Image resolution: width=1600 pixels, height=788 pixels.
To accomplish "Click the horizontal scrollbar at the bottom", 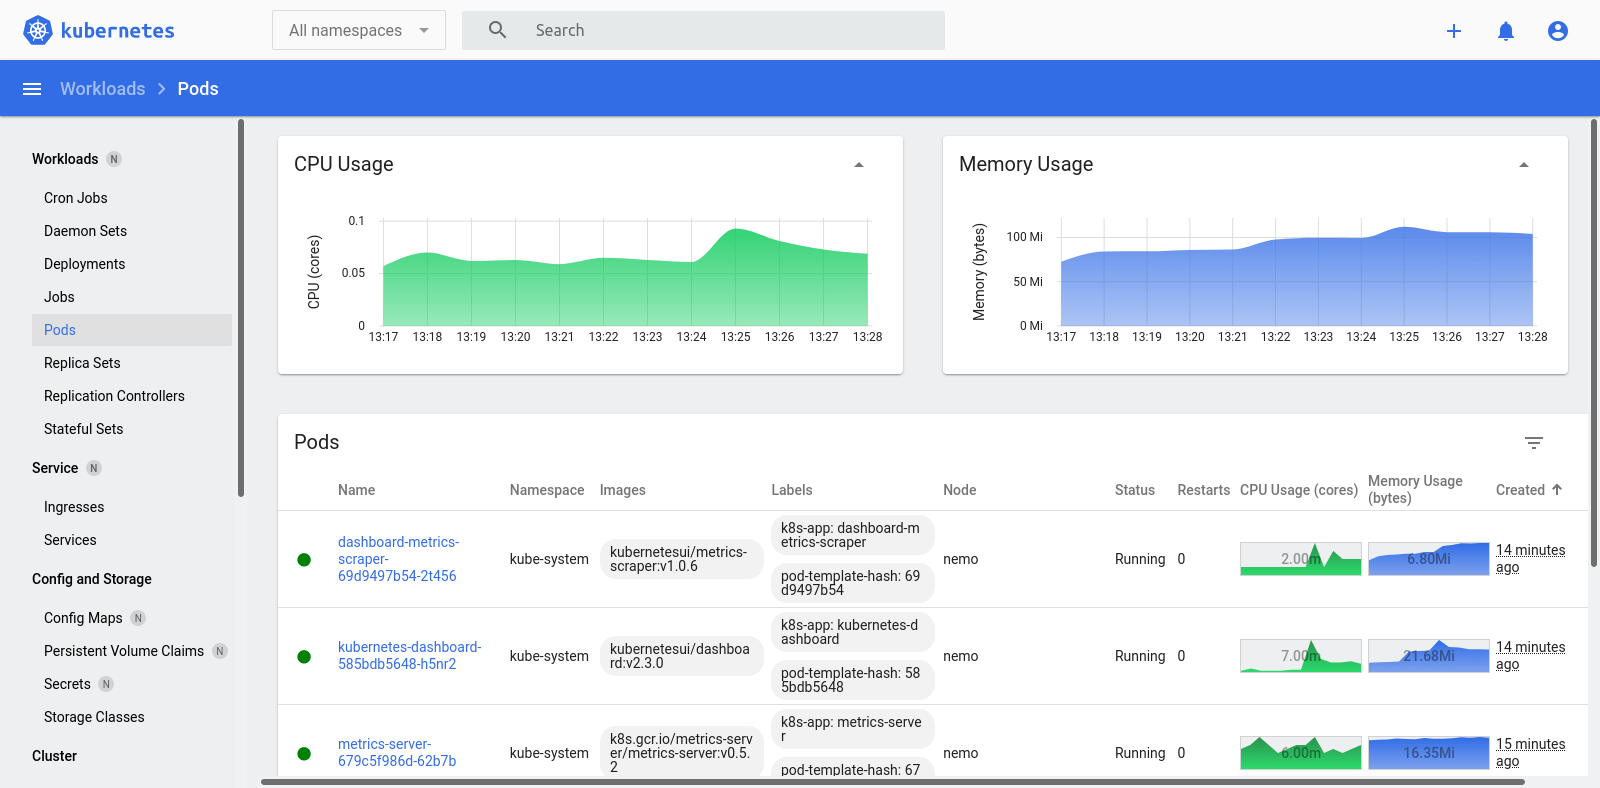I will click(x=892, y=782).
